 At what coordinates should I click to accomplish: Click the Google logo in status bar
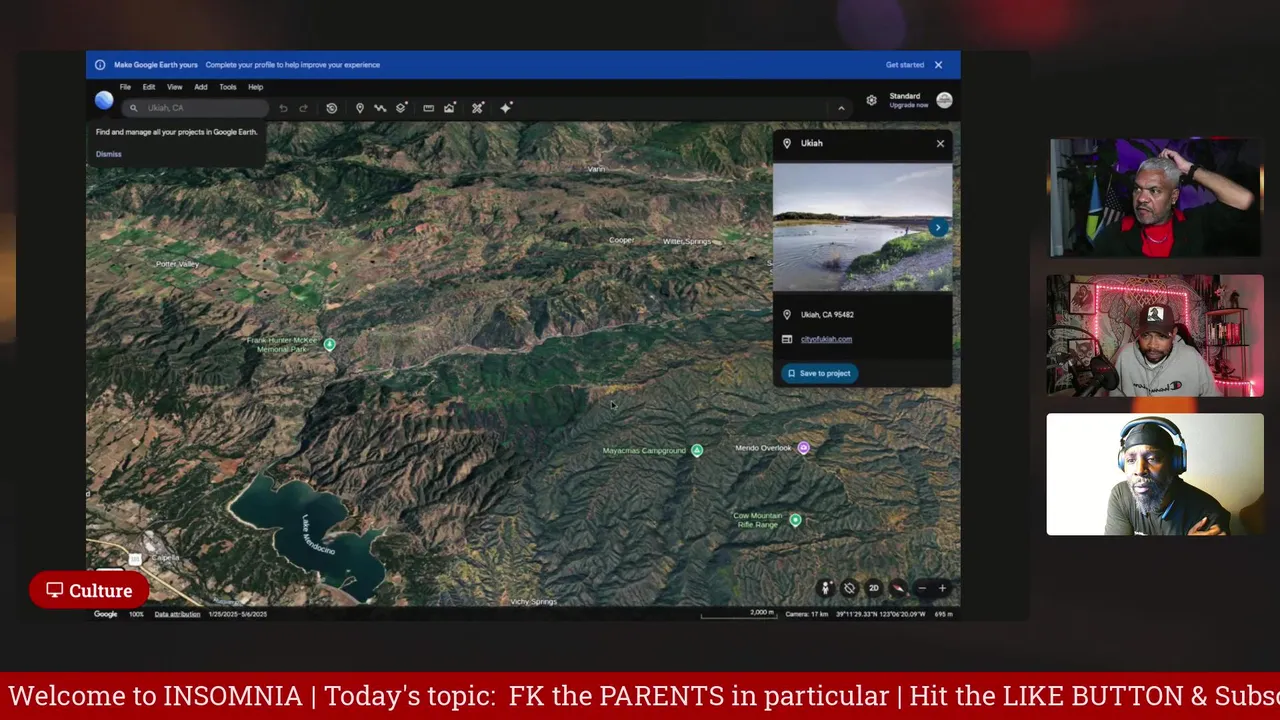tap(105, 614)
